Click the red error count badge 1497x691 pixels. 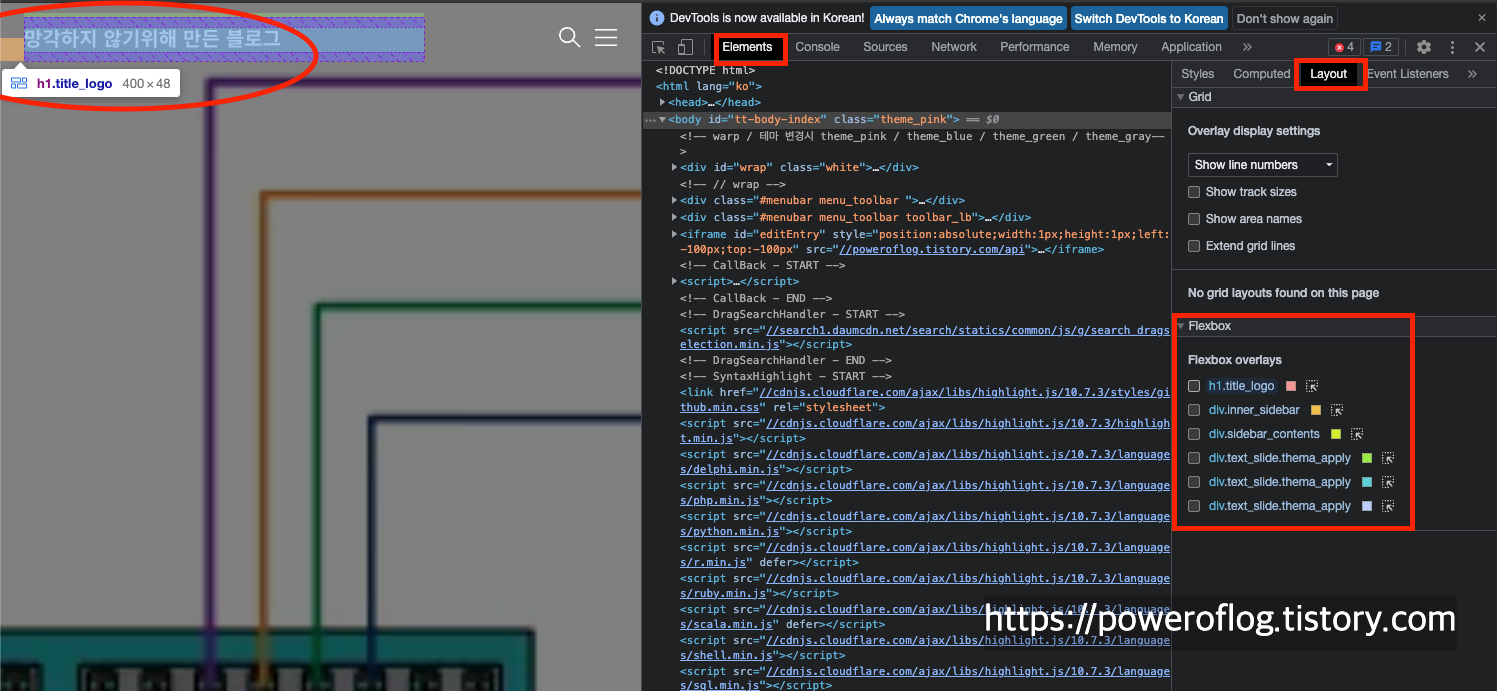tap(1344, 47)
